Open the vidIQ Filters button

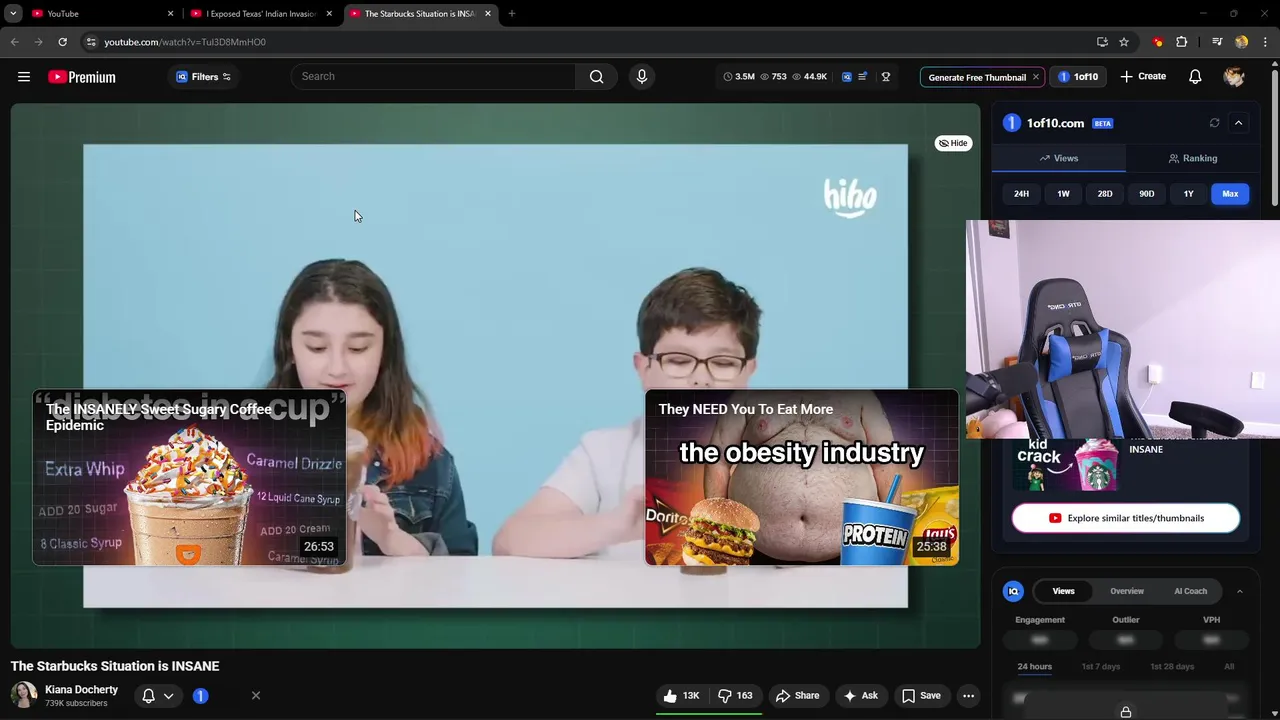[x=204, y=77]
